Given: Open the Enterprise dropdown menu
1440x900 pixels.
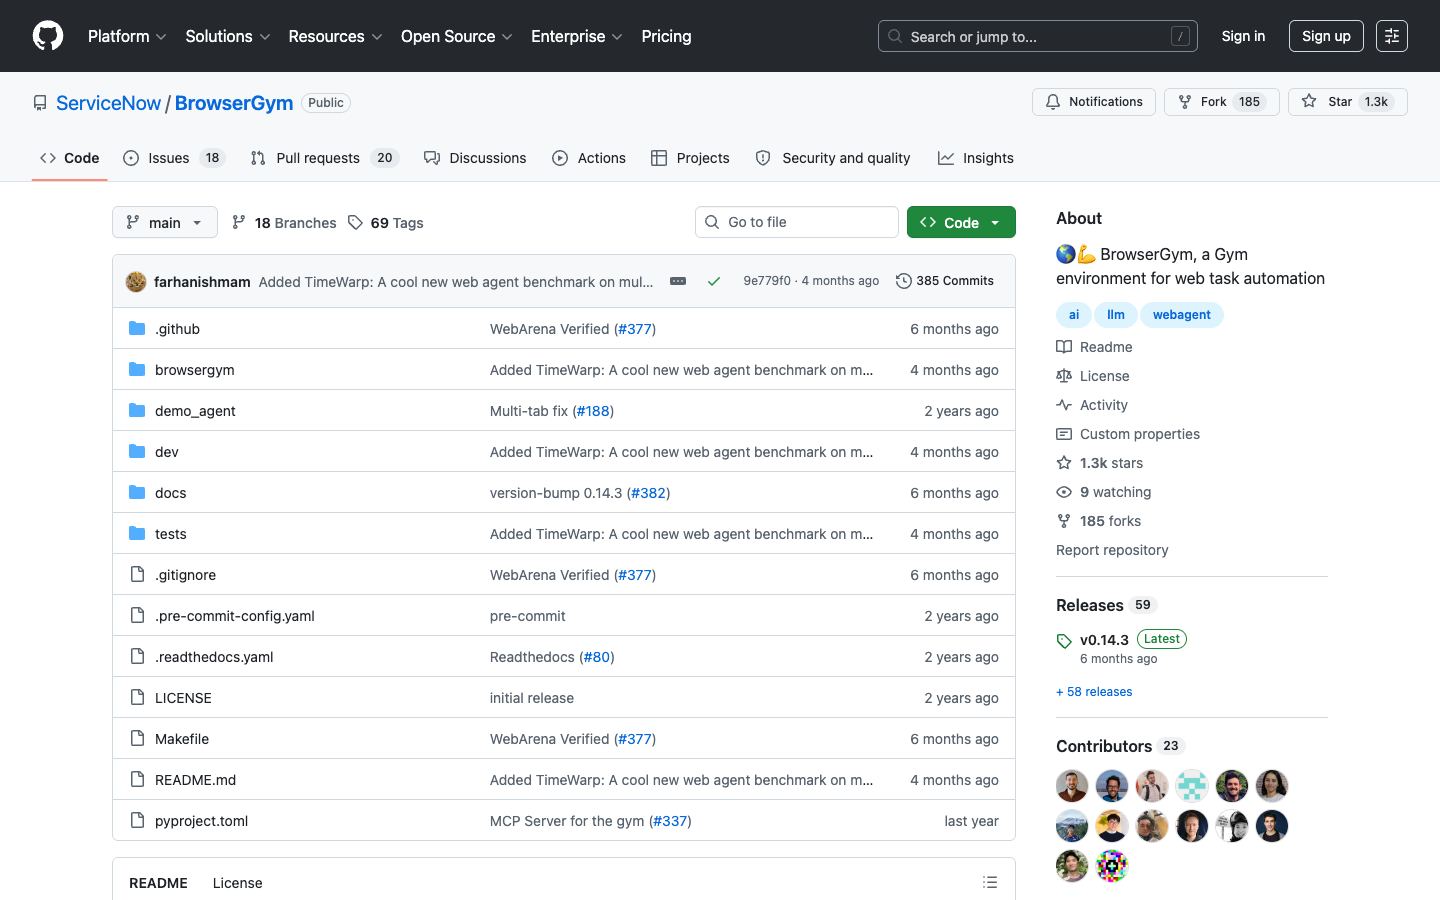Looking at the screenshot, I should (577, 36).
